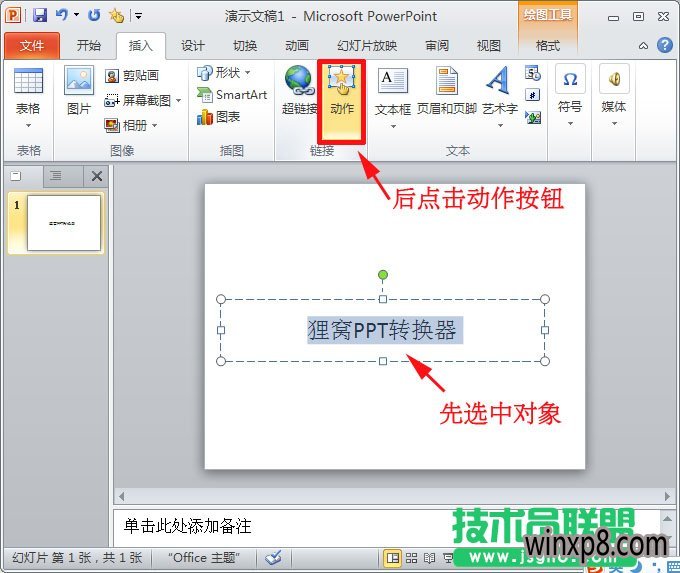The image size is (680, 573).
Task: Switch to Slide Sorter view in status bar
Action: coord(411,558)
